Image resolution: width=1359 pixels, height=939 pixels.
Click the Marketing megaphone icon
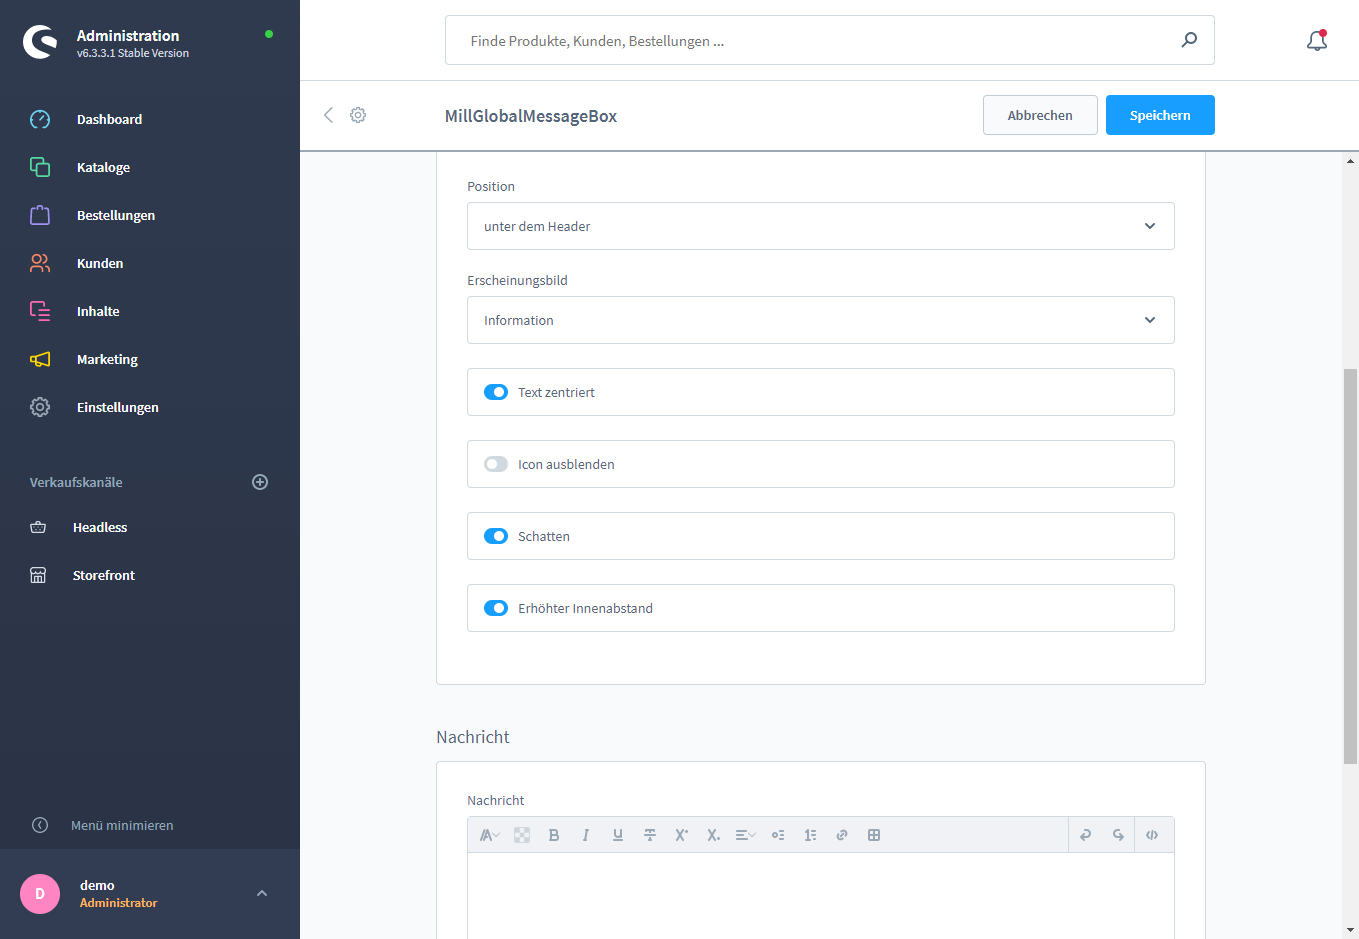pyautogui.click(x=40, y=359)
